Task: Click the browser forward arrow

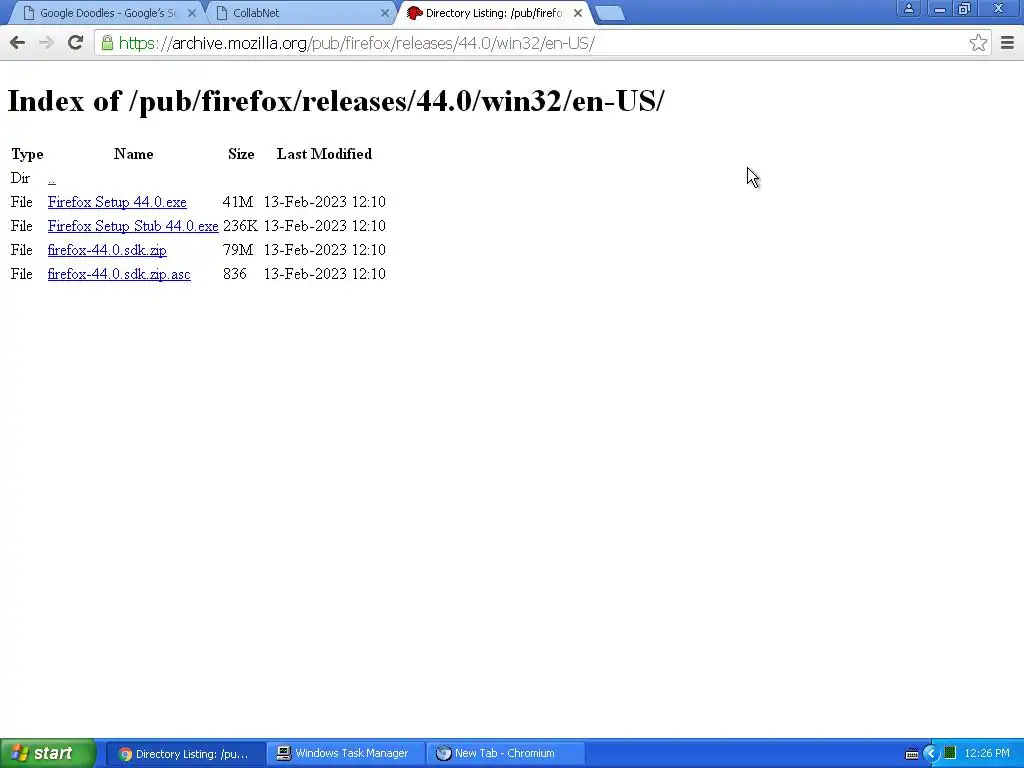Action: (46, 43)
